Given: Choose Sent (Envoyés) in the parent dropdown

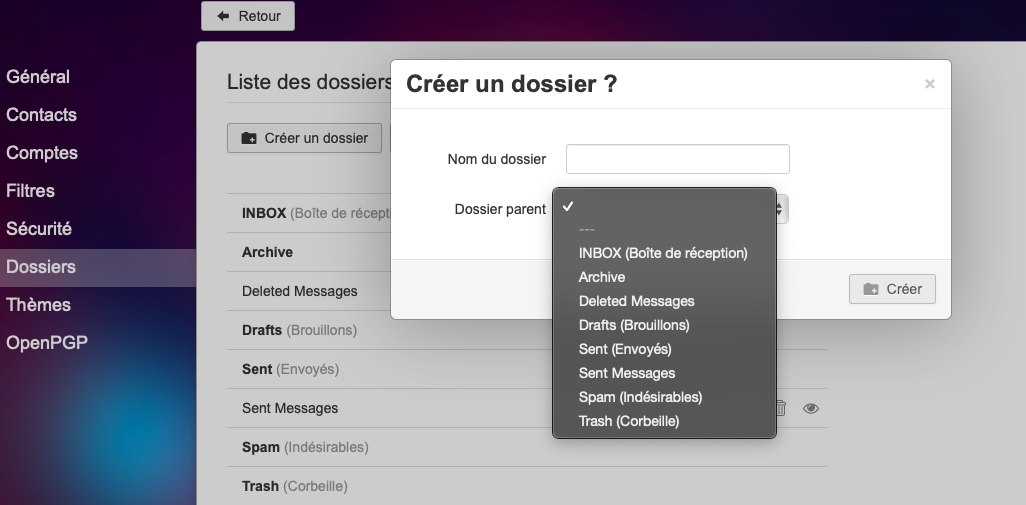Looking at the screenshot, I should click(664, 349).
